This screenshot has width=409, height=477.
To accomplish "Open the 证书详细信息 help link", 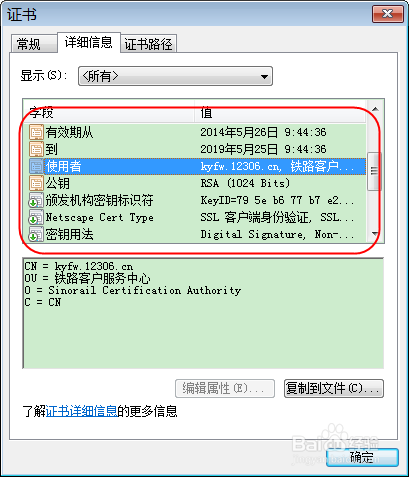I will [81, 411].
